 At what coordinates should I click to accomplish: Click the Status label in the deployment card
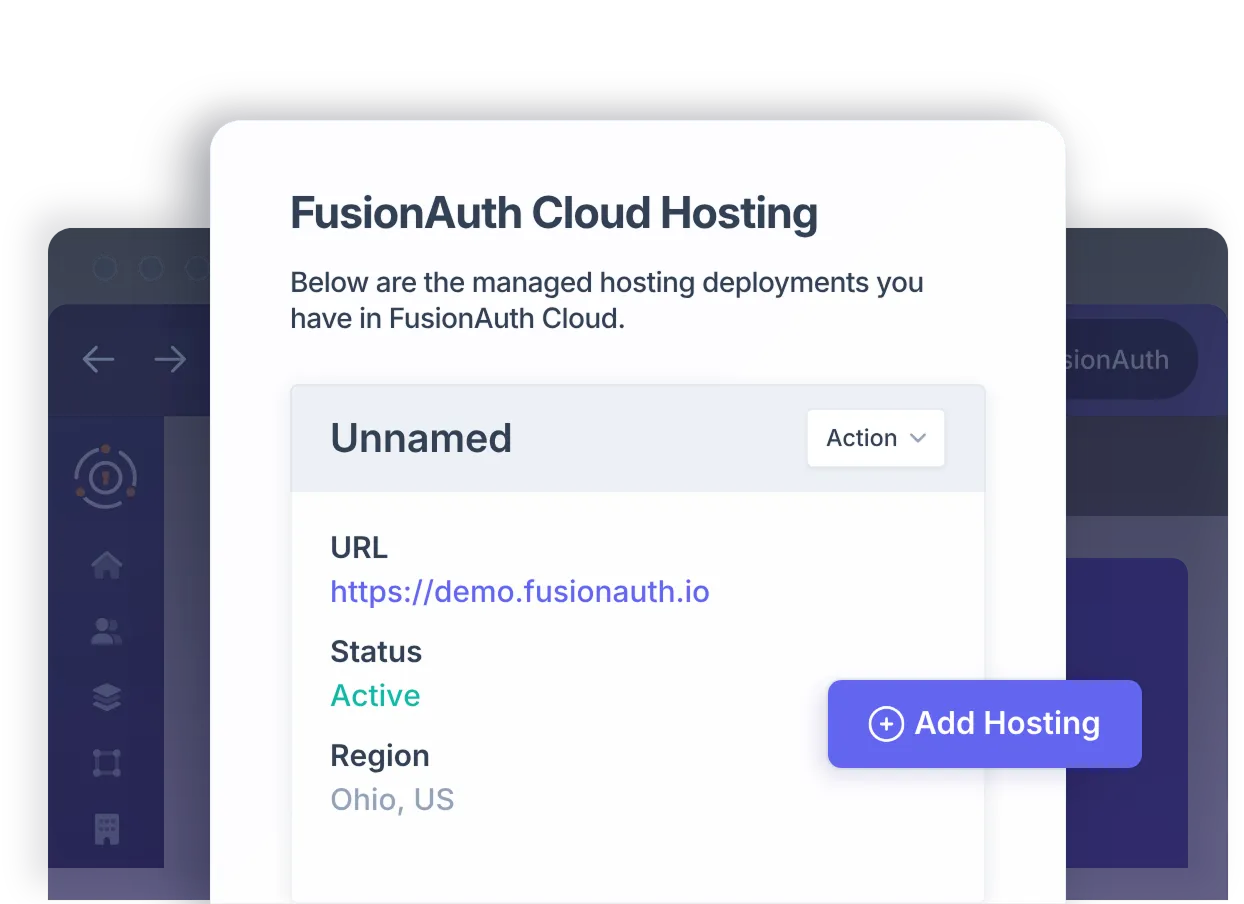pyautogui.click(x=376, y=651)
